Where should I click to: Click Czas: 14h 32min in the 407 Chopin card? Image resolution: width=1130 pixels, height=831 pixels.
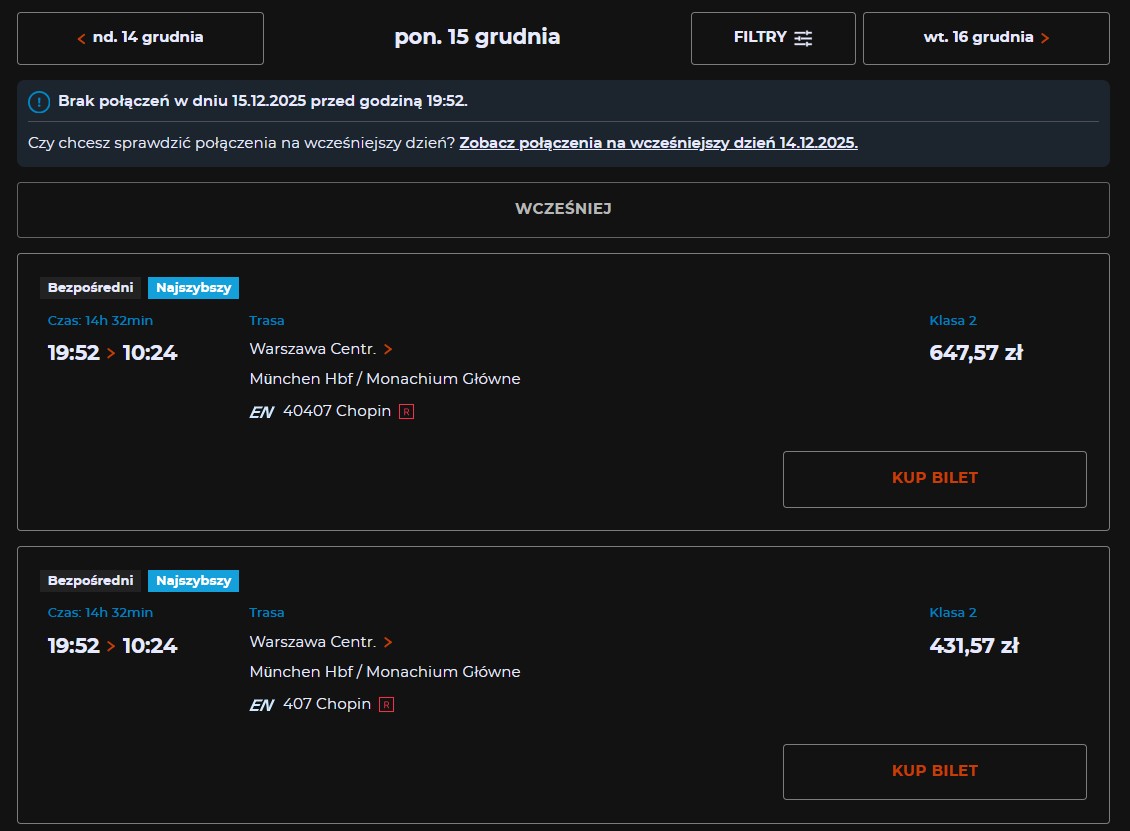tap(100, 613)
